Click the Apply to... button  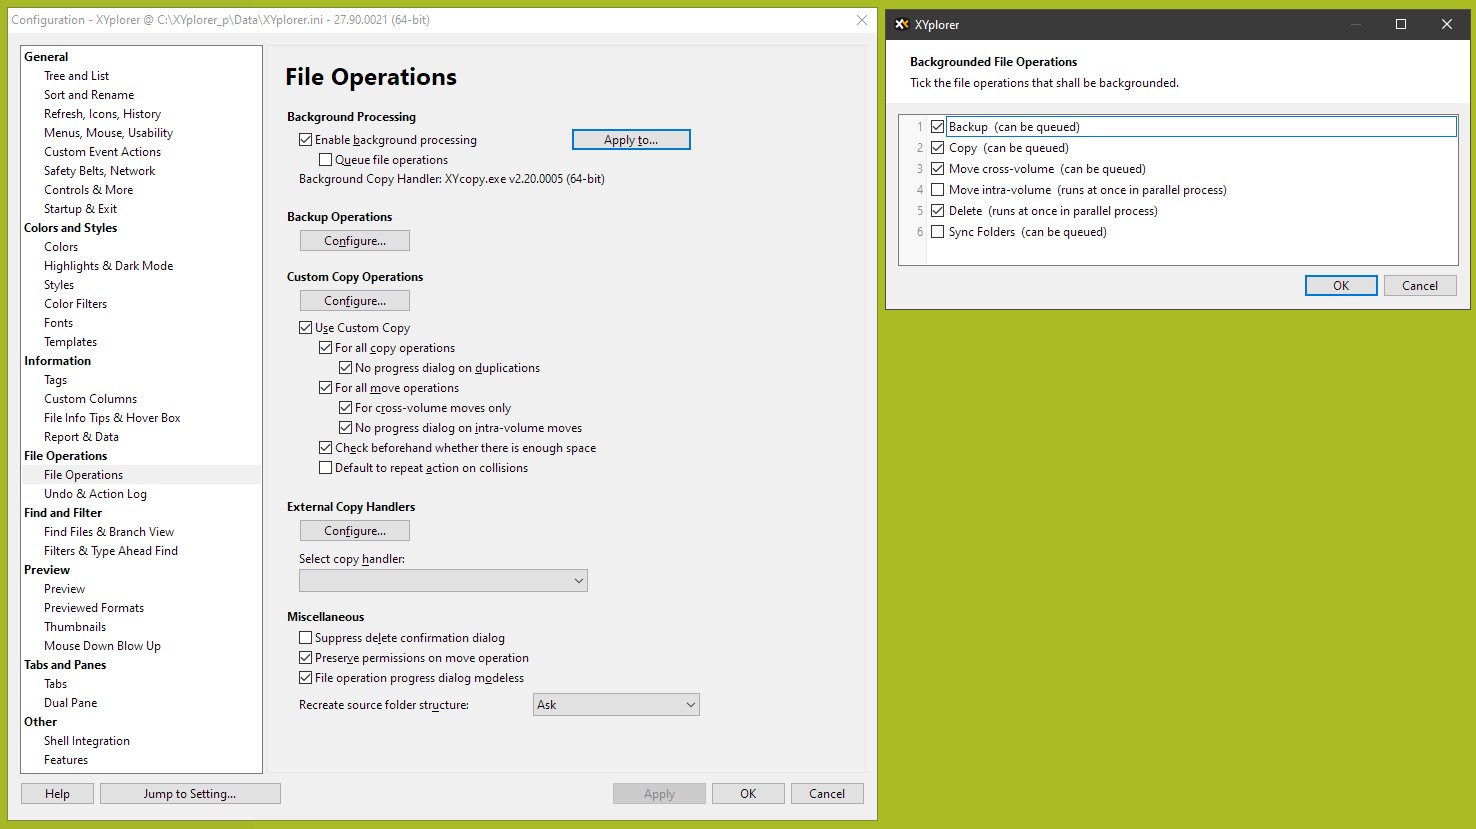631,140
